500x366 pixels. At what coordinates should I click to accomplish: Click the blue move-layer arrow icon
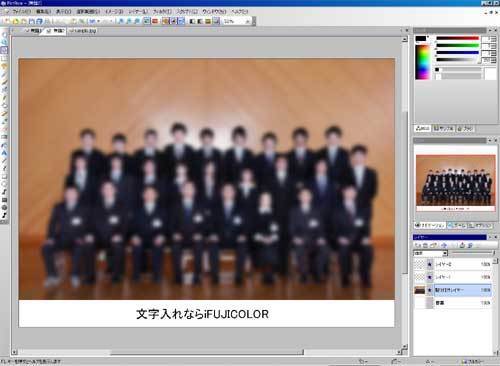[x=444, y=245]
